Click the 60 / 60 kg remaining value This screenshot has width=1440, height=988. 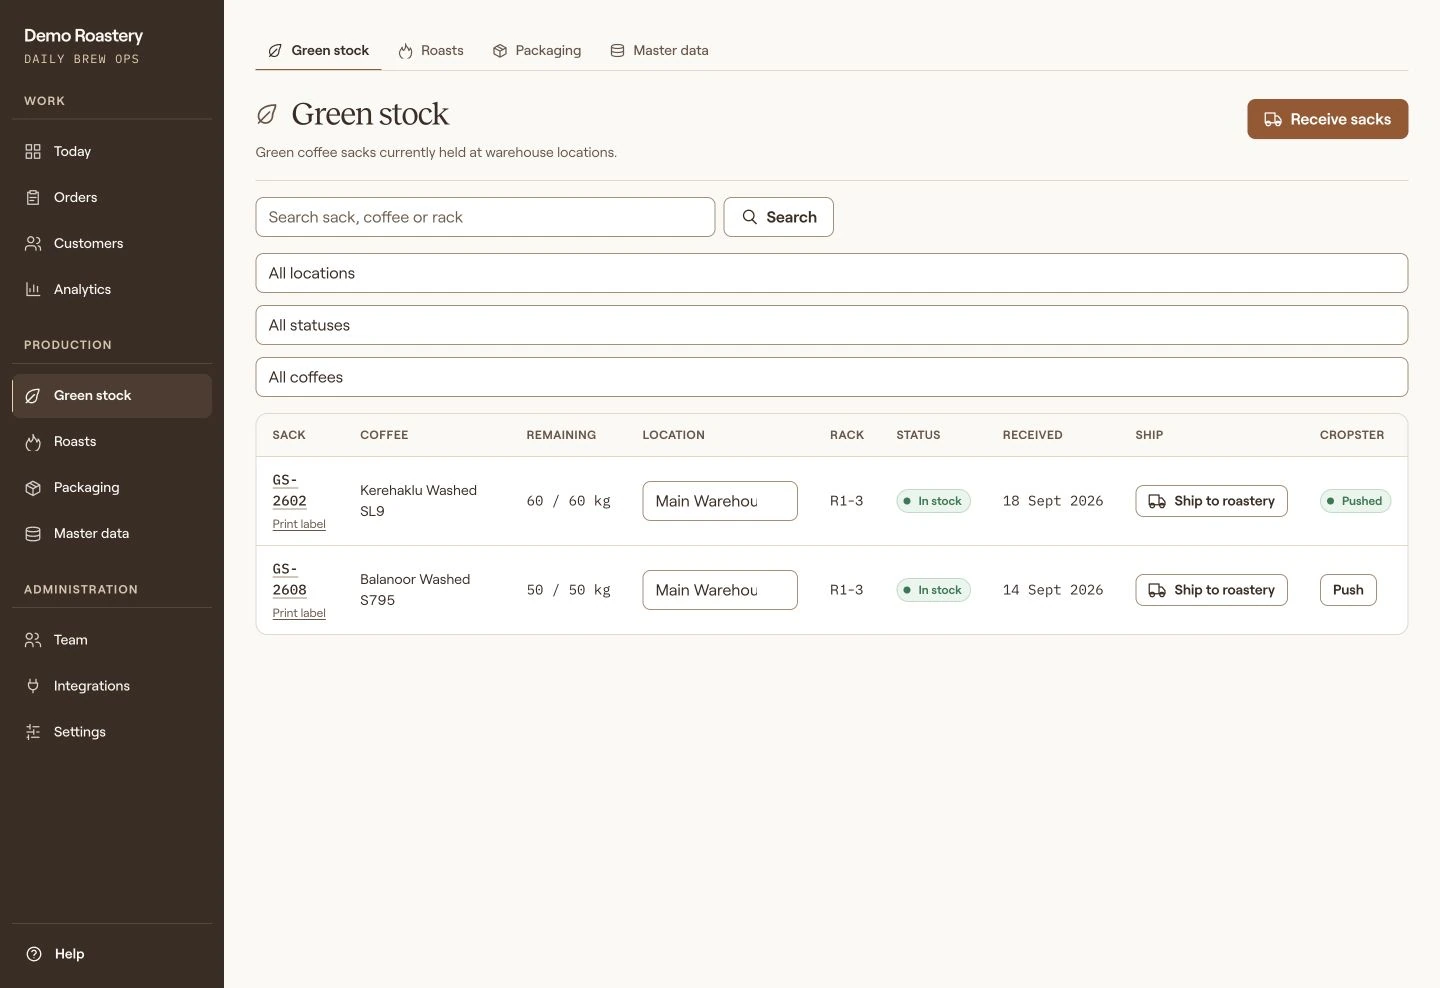(568, 501)
